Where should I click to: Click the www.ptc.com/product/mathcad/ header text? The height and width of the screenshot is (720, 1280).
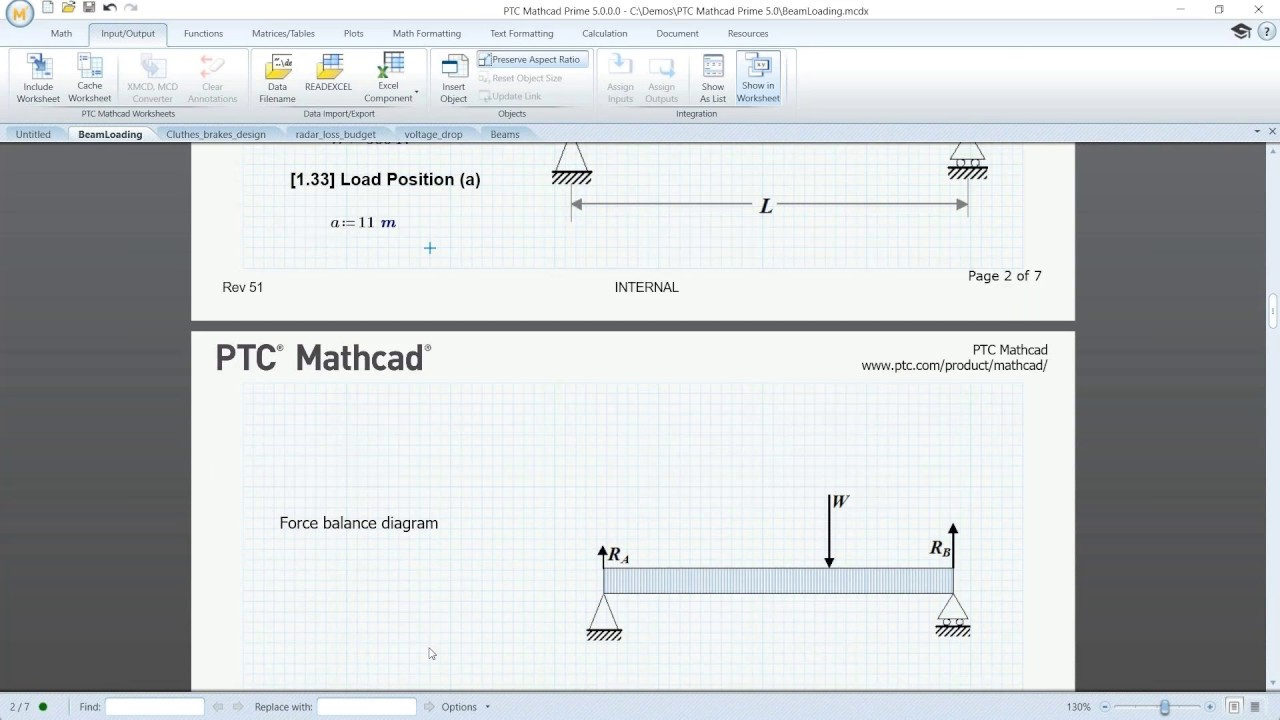(954, 366)
